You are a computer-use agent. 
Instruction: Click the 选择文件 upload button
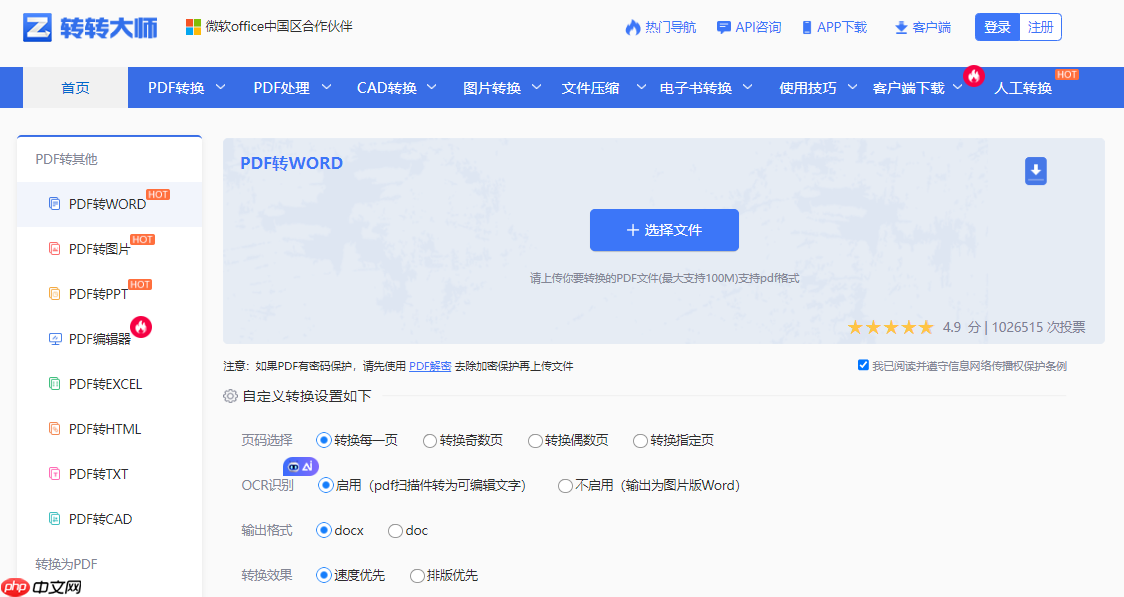pos(664,229)
